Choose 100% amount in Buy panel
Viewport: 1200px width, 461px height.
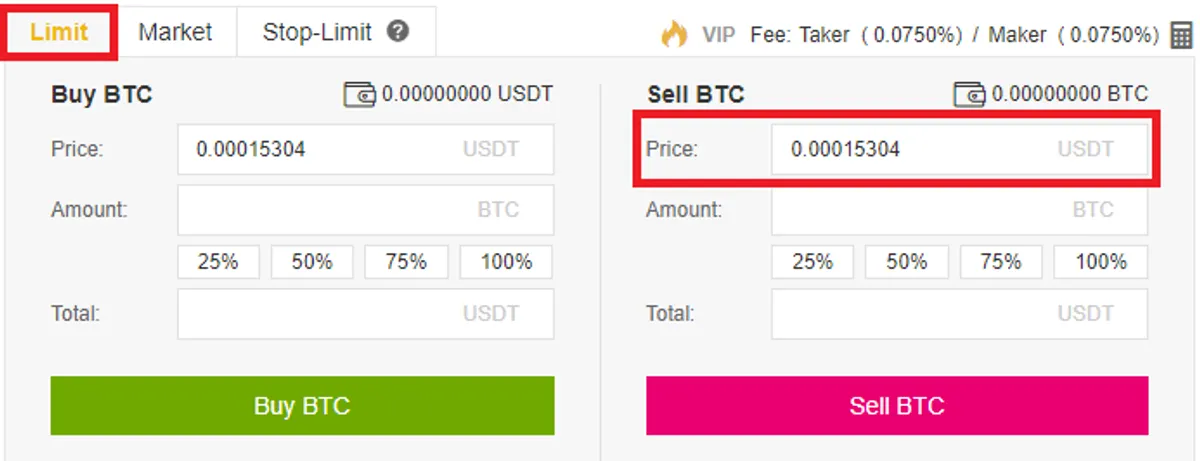click(506, 262)
